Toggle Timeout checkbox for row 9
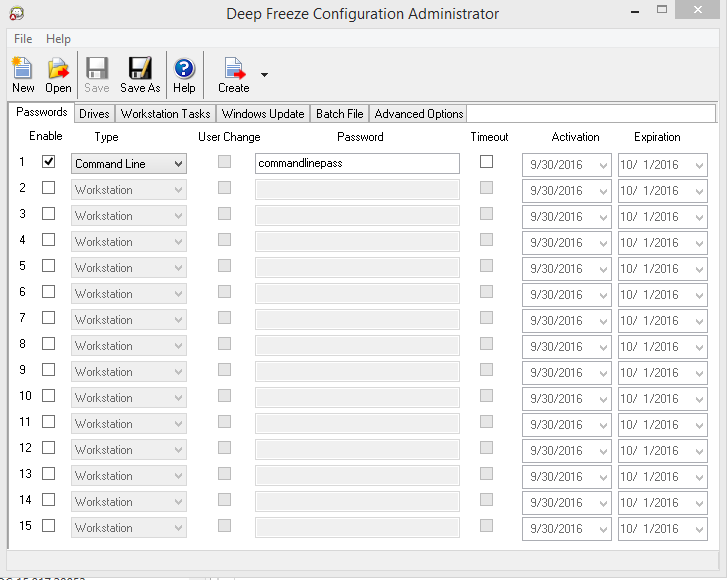The image size is (727, 580). tap(486, 370)
